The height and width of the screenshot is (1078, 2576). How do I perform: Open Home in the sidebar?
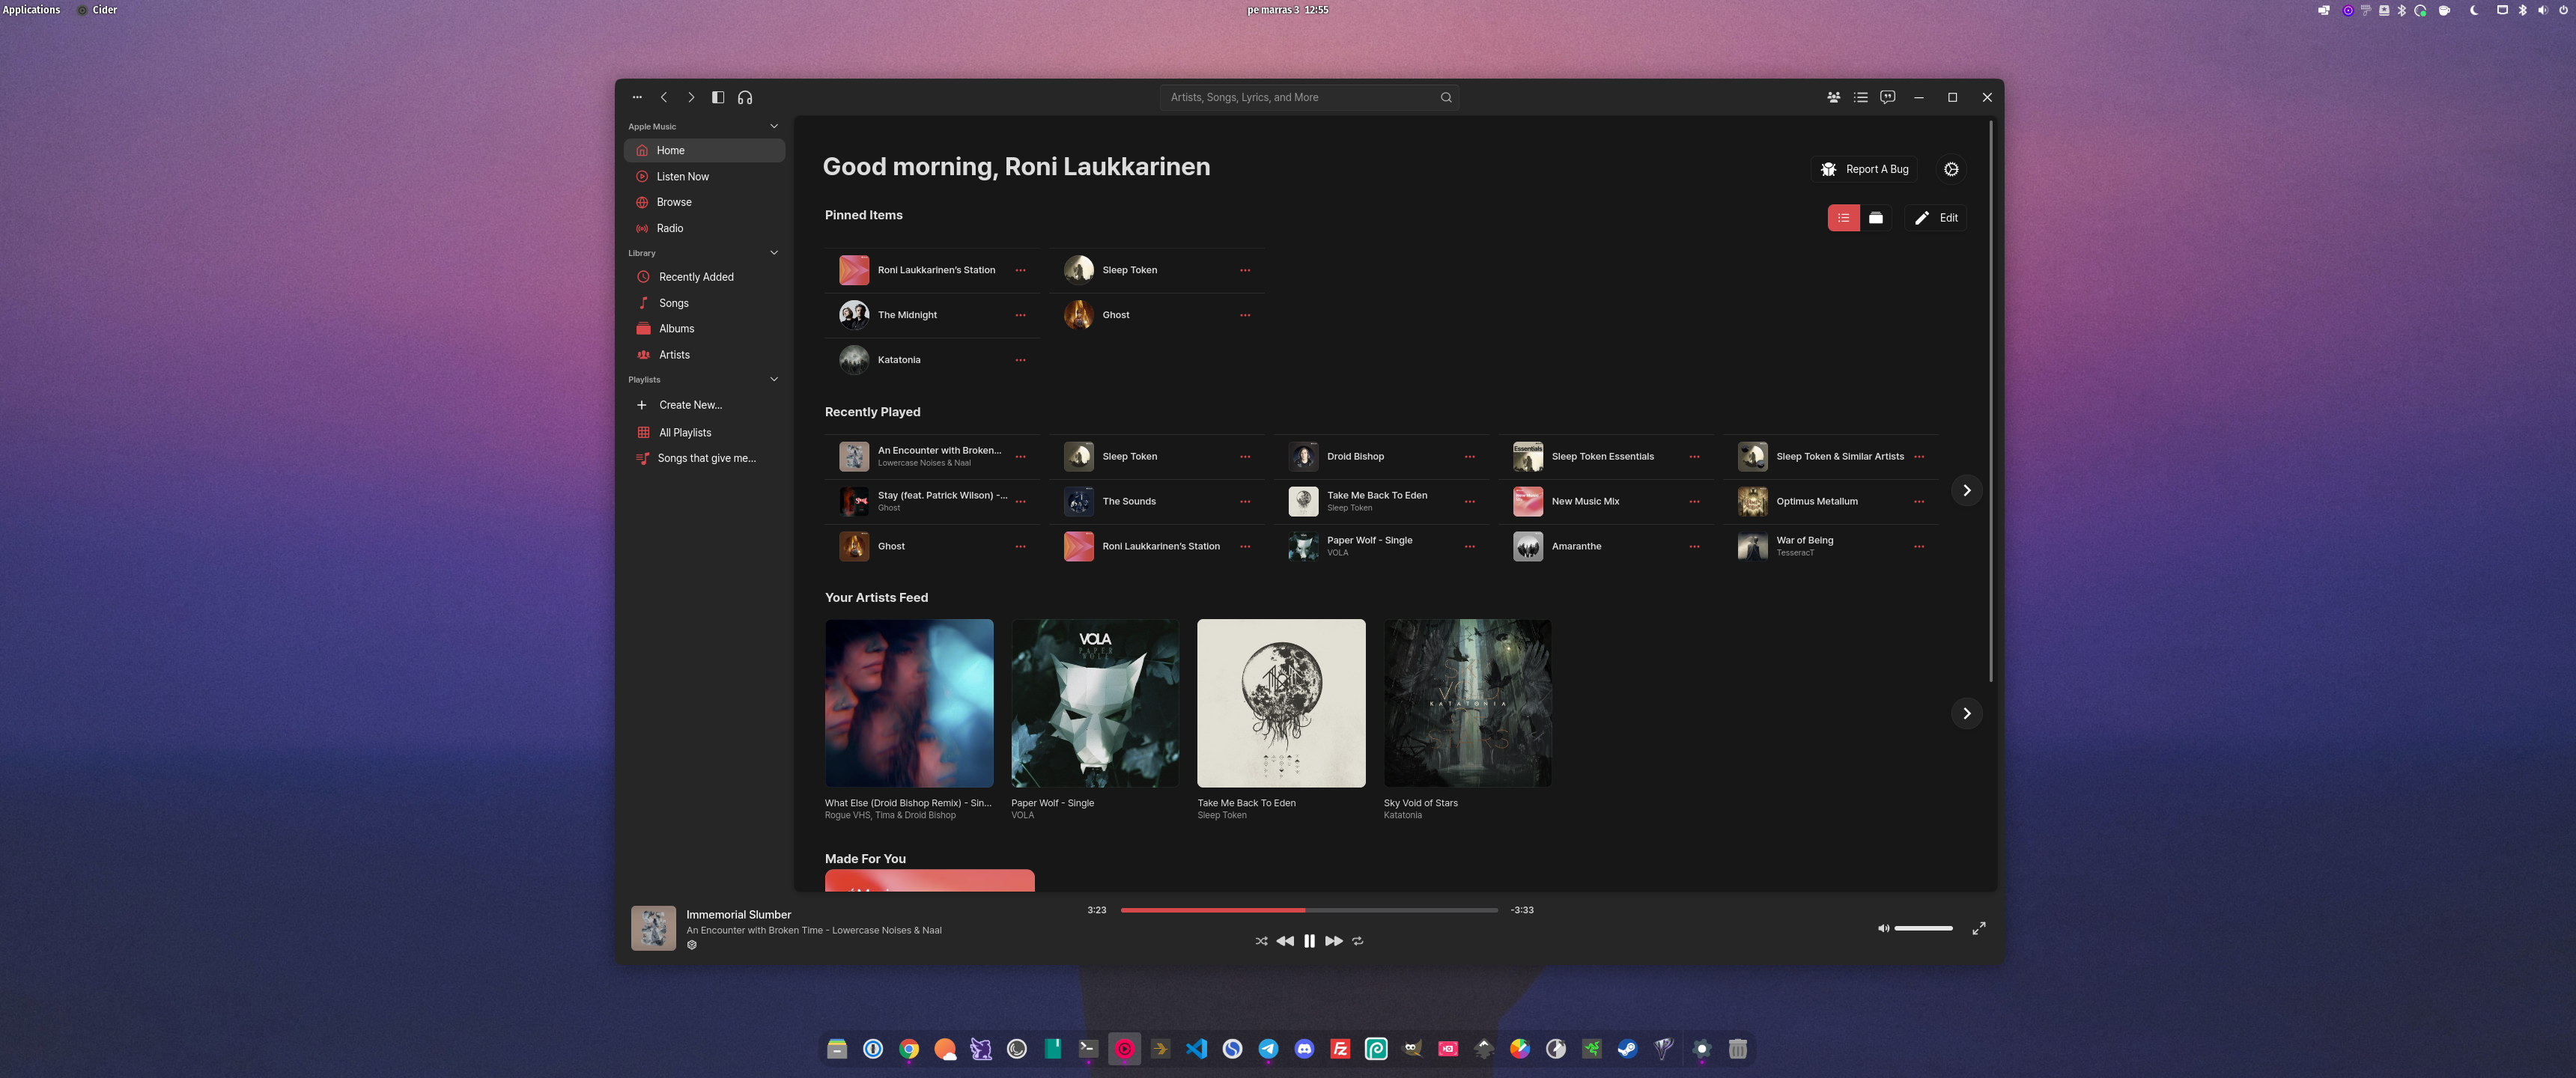pos(704,150)
